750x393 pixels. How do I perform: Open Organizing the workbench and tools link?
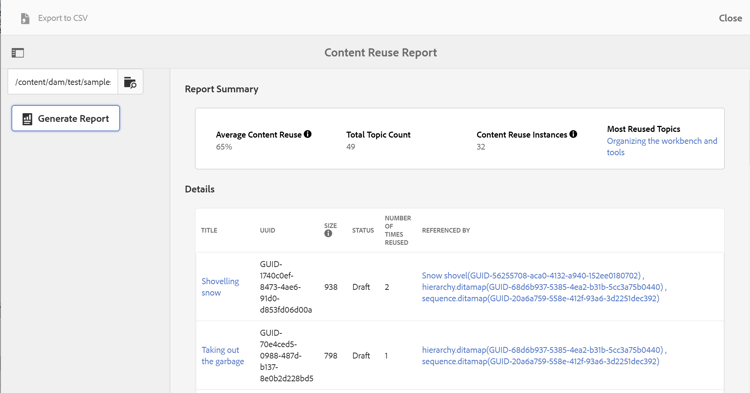pyautogui.click(x=662, y=147)
